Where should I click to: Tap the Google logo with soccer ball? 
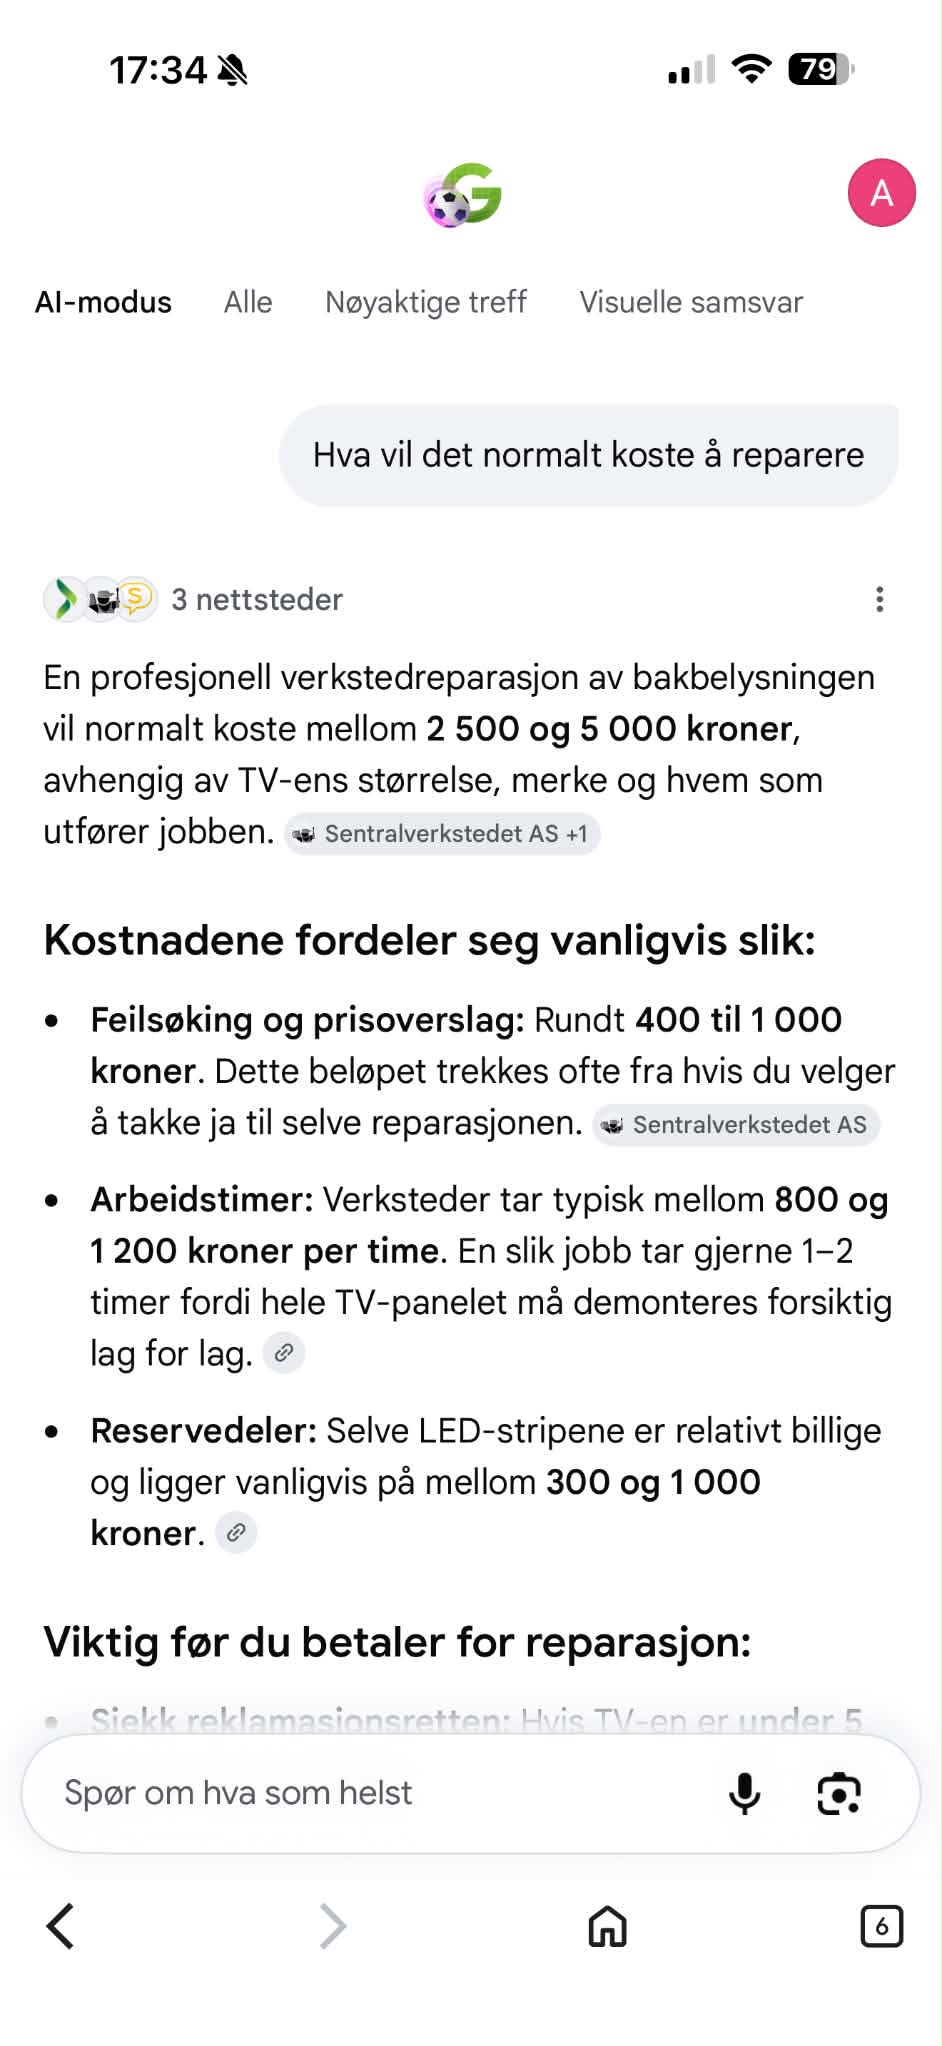pos(462,194)
